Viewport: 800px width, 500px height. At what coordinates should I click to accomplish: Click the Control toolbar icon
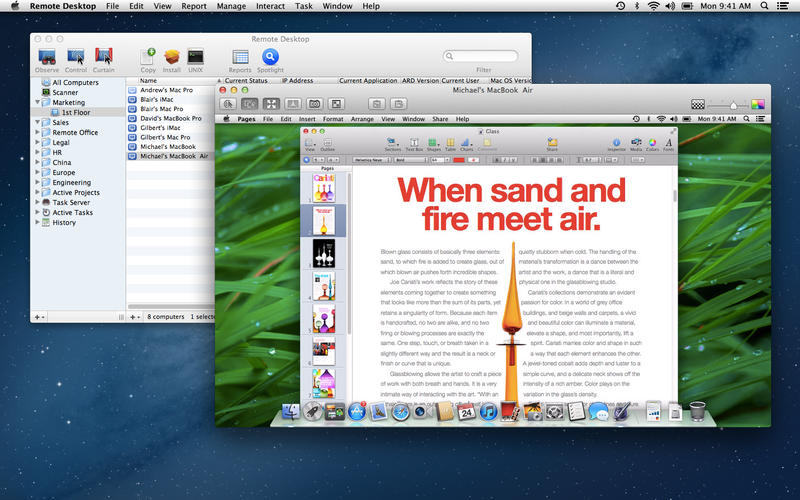click(x=76, y=57)
